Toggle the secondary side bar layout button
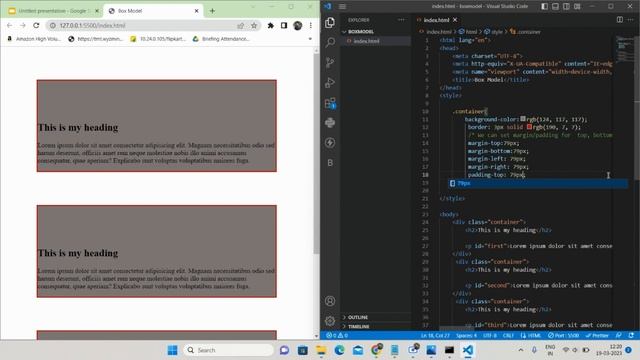The width and height of the screenshot is (640, 360). (566, 7)
